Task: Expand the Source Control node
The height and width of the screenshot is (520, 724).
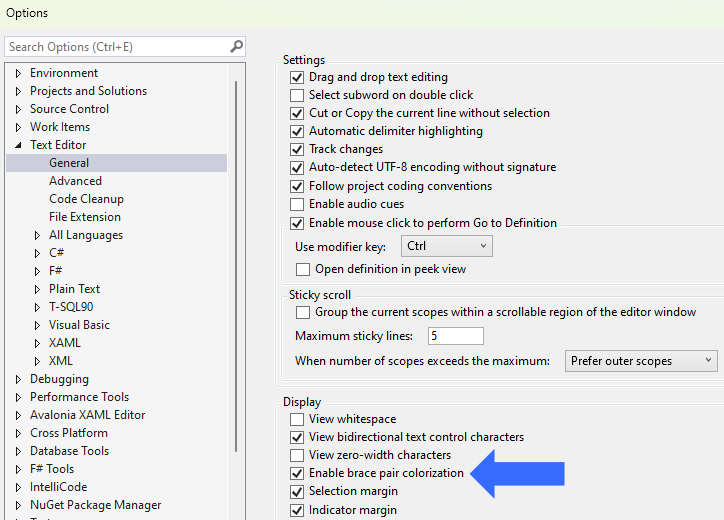Action: pyautogui.click(x=18, y=109)
